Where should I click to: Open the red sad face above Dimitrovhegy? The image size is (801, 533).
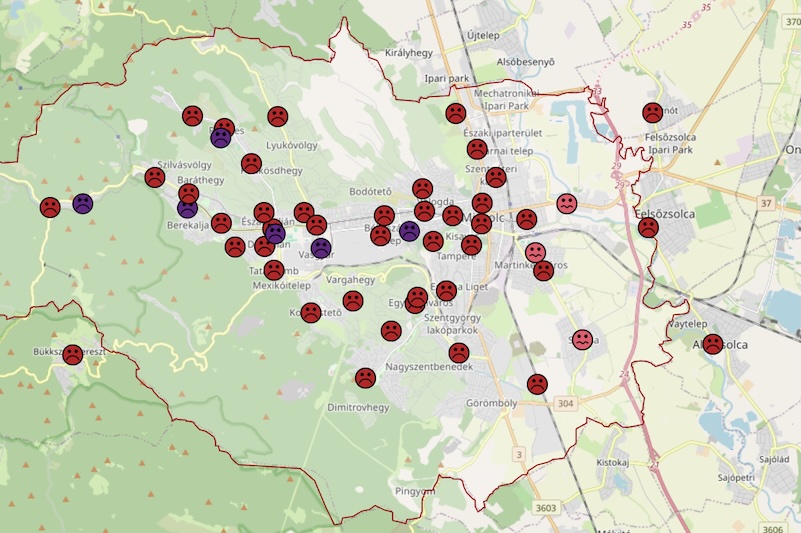click(365, 378)
